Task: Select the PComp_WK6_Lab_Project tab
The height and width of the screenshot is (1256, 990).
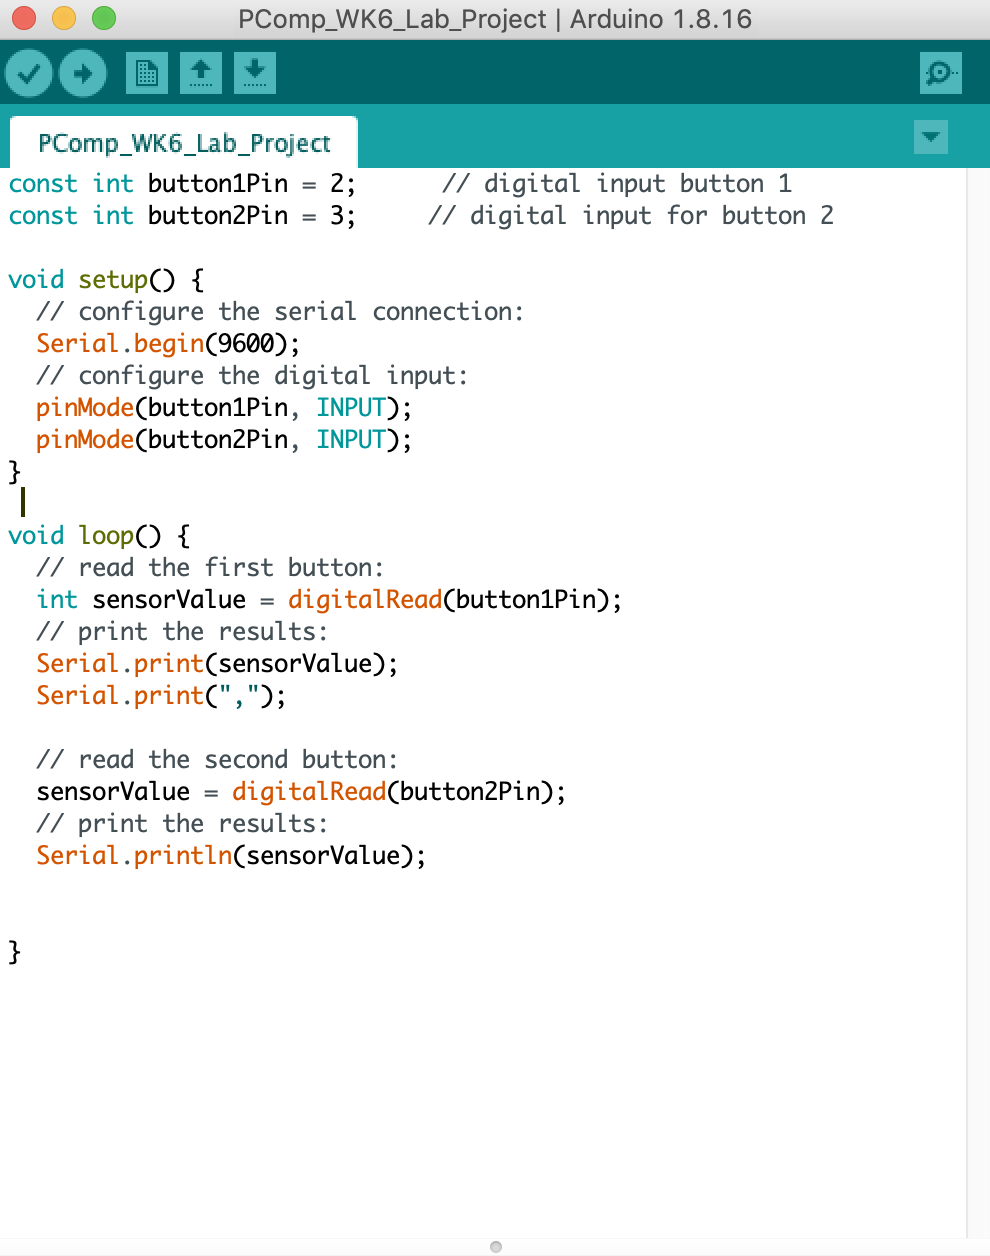Action: pyautogui.click(x=184, y=144)
